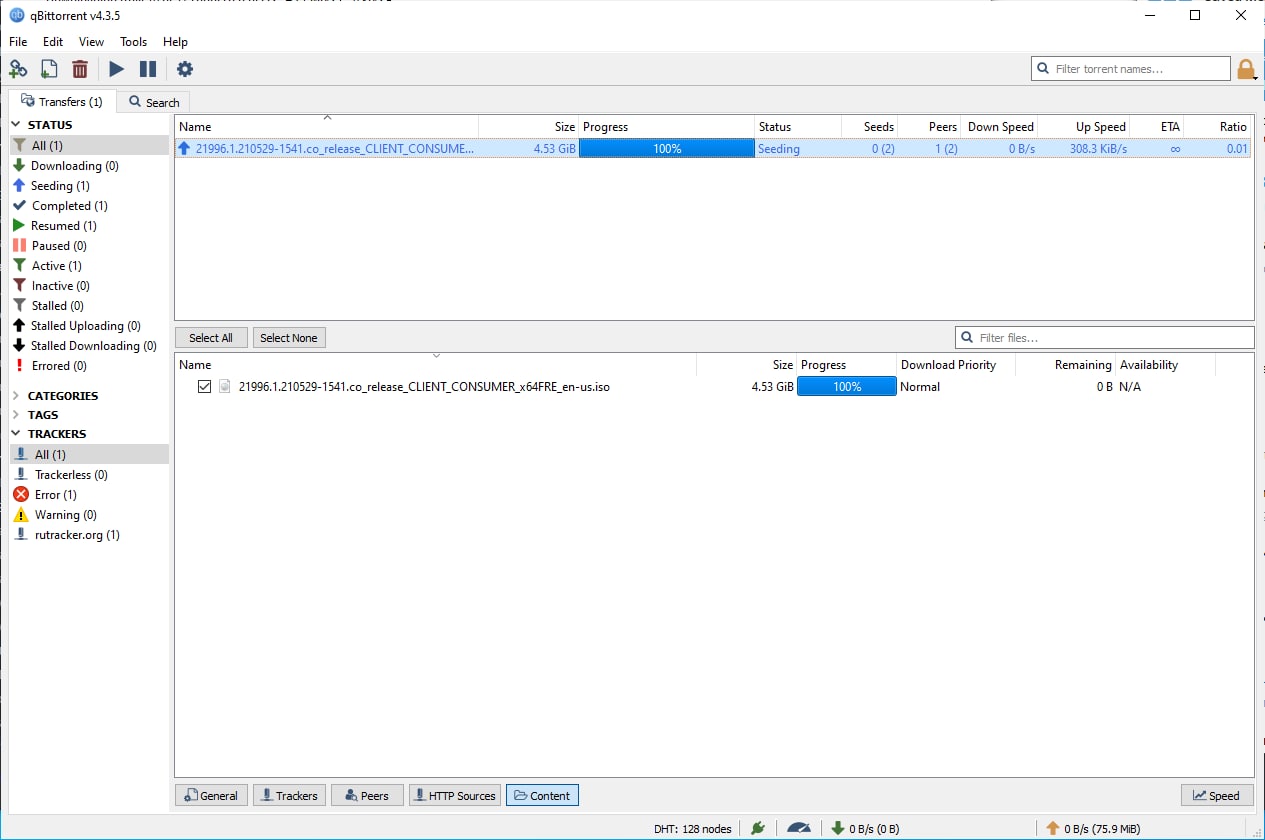This screenshot has width=1265, height=840.
Task: Switch to the Transfers (1) tab
Action: pos(61,101)
